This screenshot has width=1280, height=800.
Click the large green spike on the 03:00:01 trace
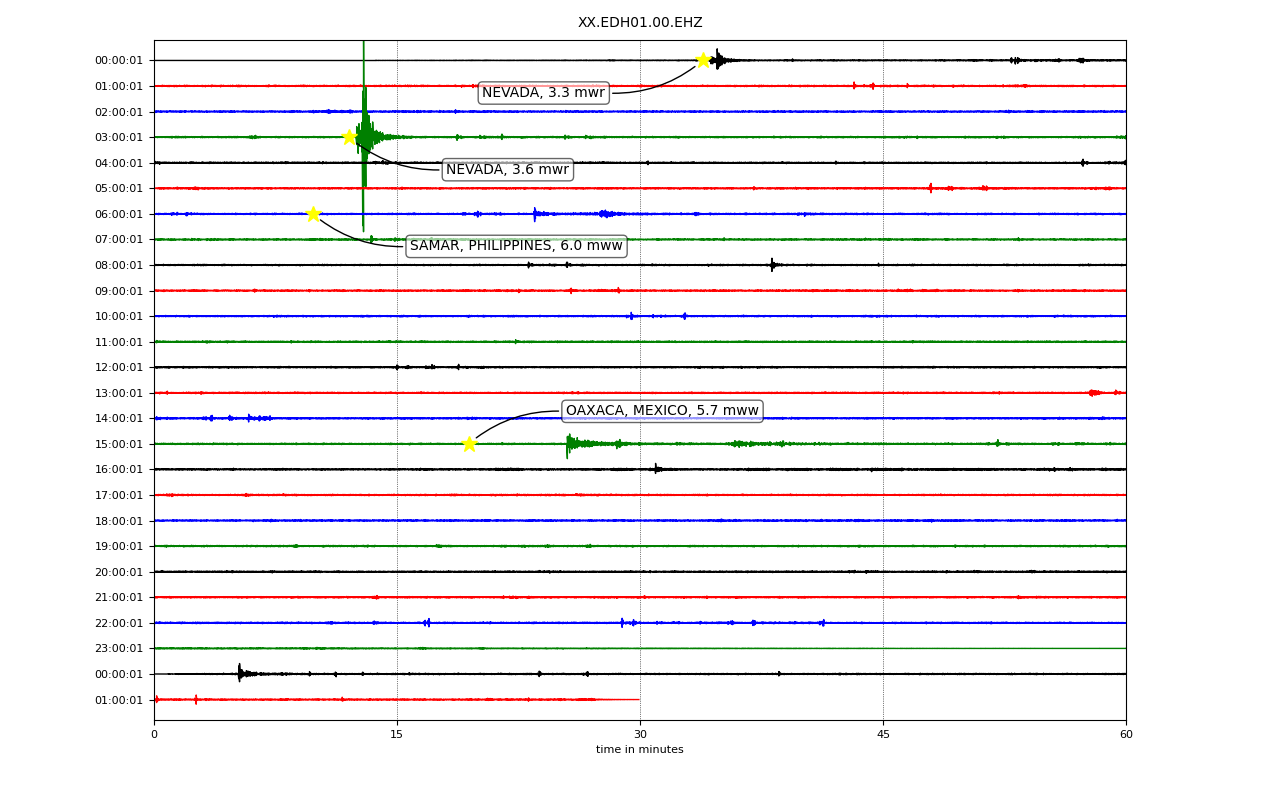364,137
